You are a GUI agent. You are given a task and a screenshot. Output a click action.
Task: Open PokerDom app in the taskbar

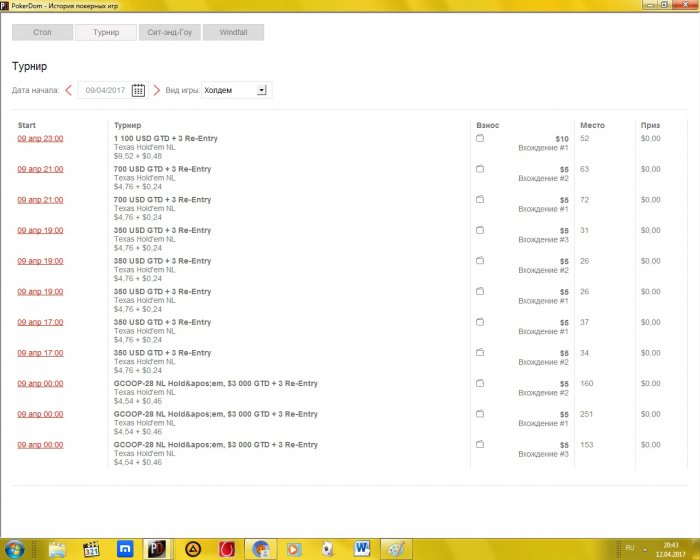tap(157, 549)
